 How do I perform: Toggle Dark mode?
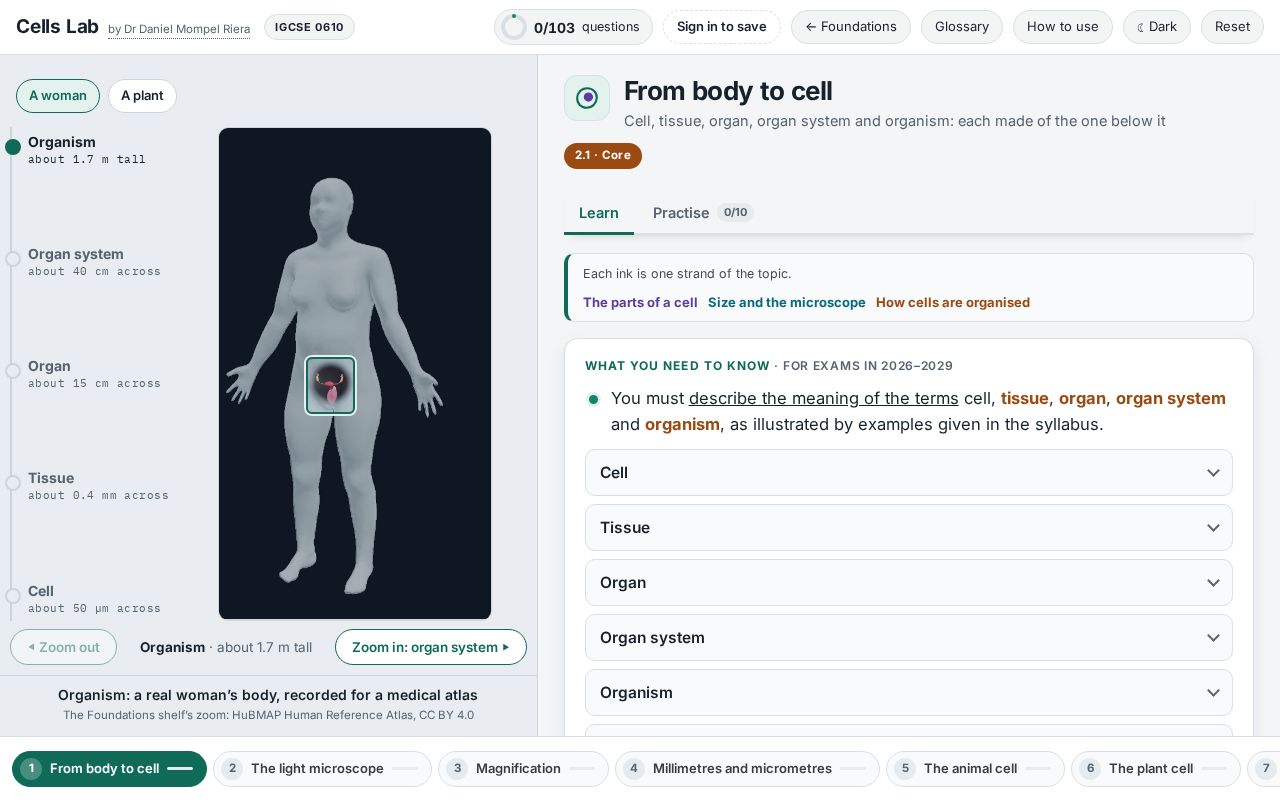1157,27
